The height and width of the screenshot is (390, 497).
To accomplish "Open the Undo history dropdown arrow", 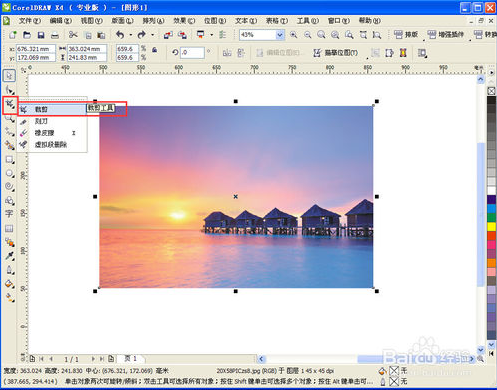I will [x=130, y=35].
